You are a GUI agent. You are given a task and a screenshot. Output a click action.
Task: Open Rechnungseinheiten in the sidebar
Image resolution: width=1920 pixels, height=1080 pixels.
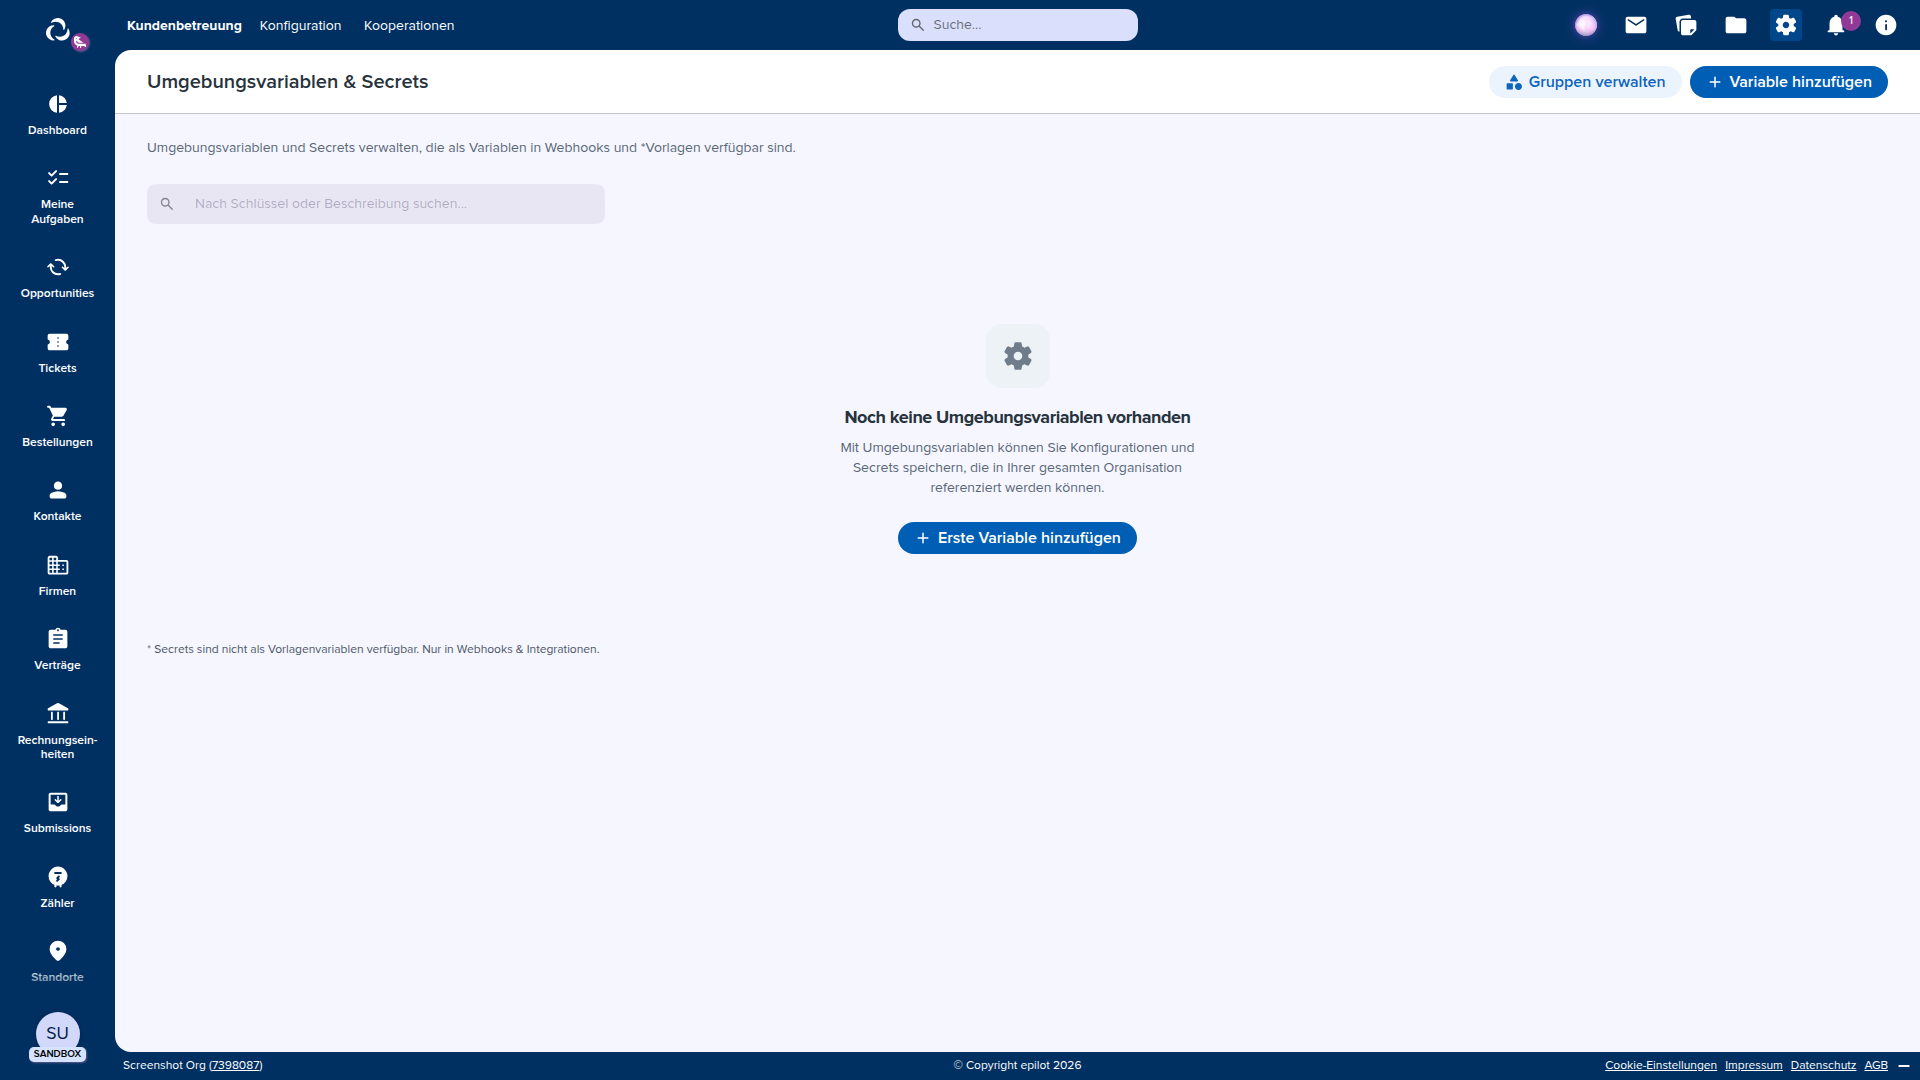pos(57,732)
